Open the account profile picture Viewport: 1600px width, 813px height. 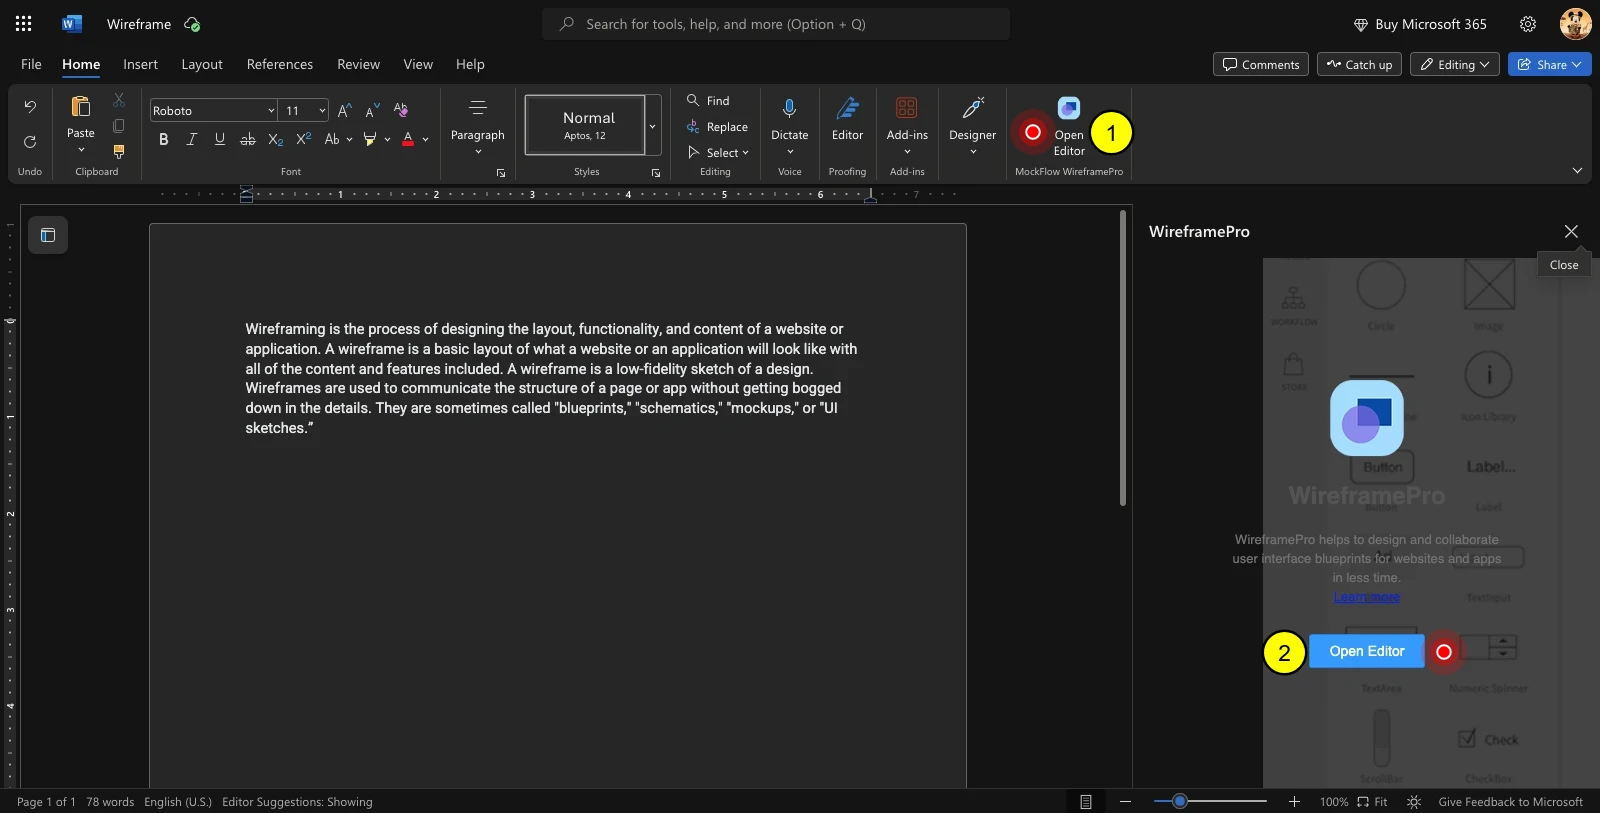point(1575,24)
